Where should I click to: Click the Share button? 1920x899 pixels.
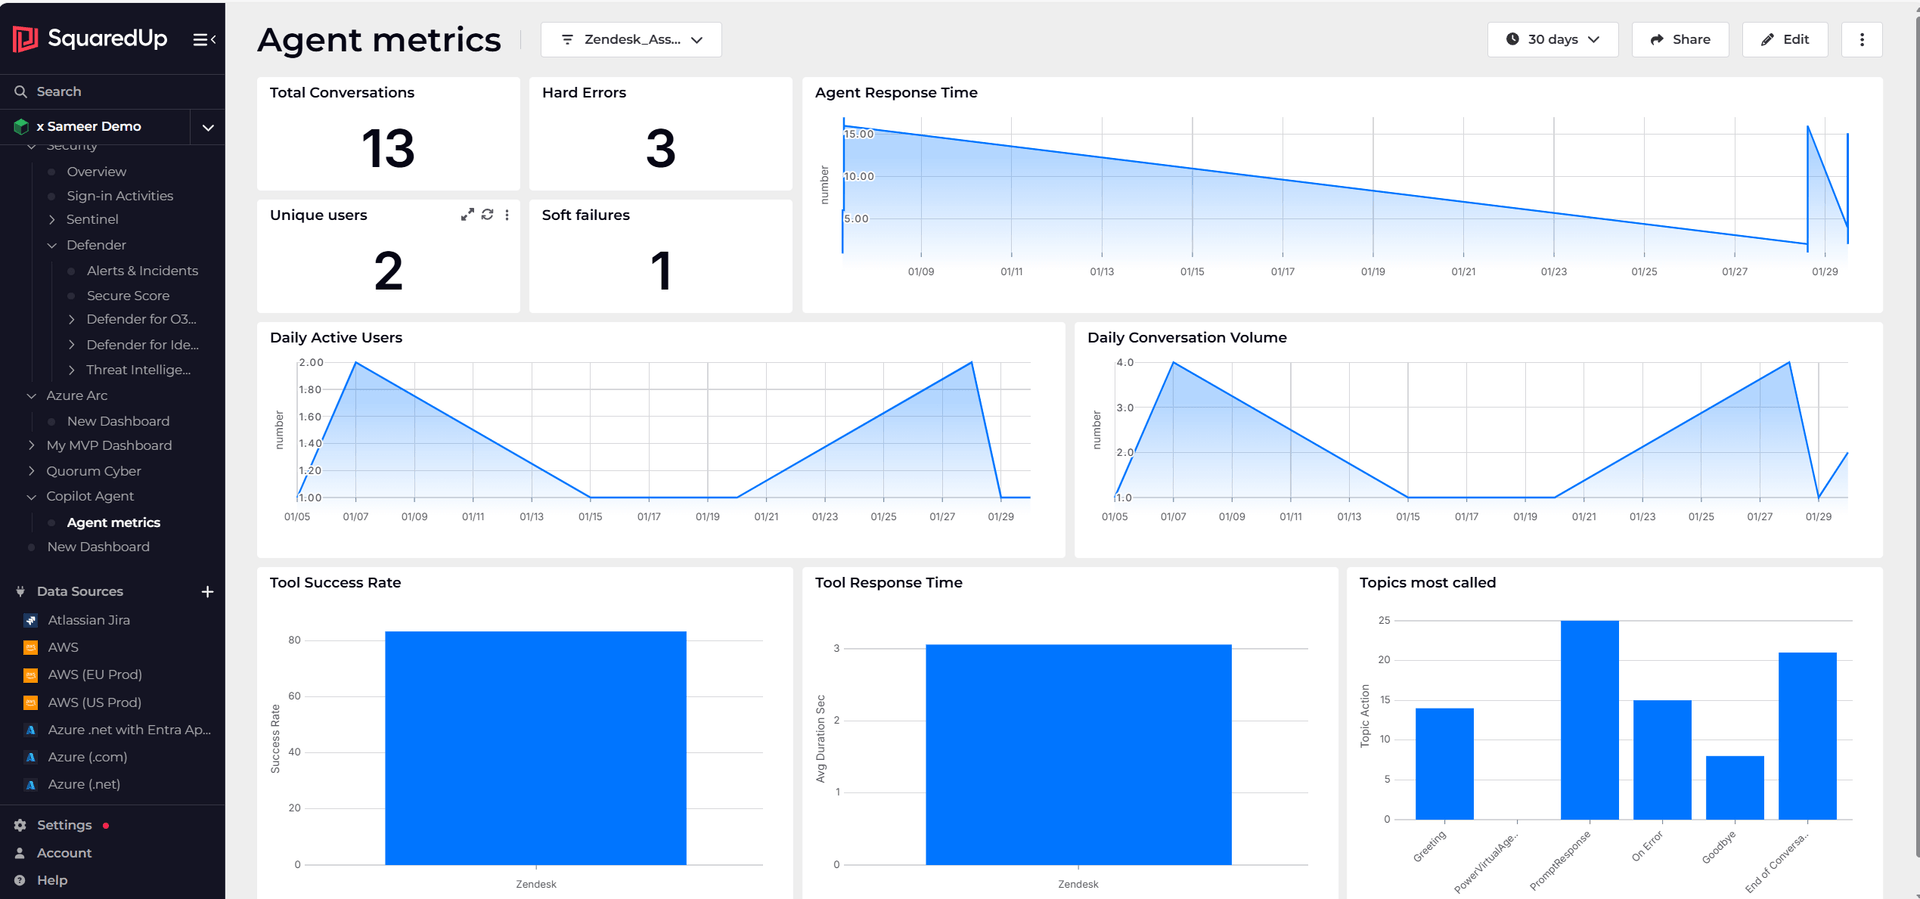(1680, 40)
